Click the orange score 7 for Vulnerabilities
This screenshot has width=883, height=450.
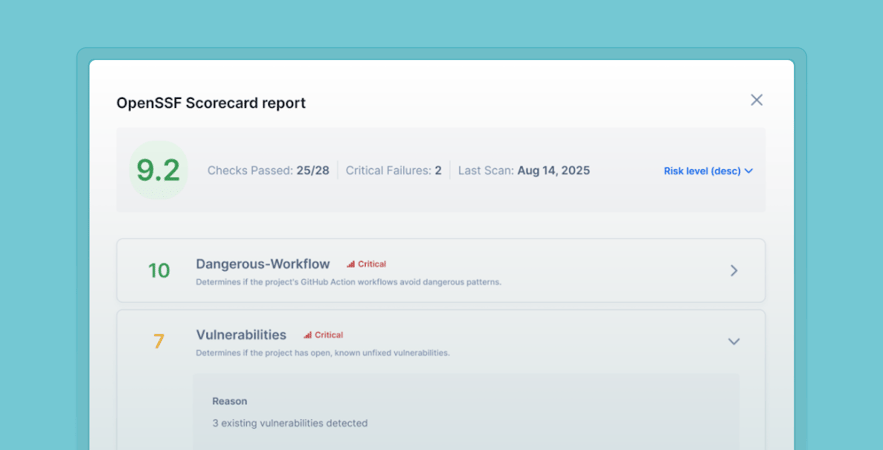[x=158, y=342]
